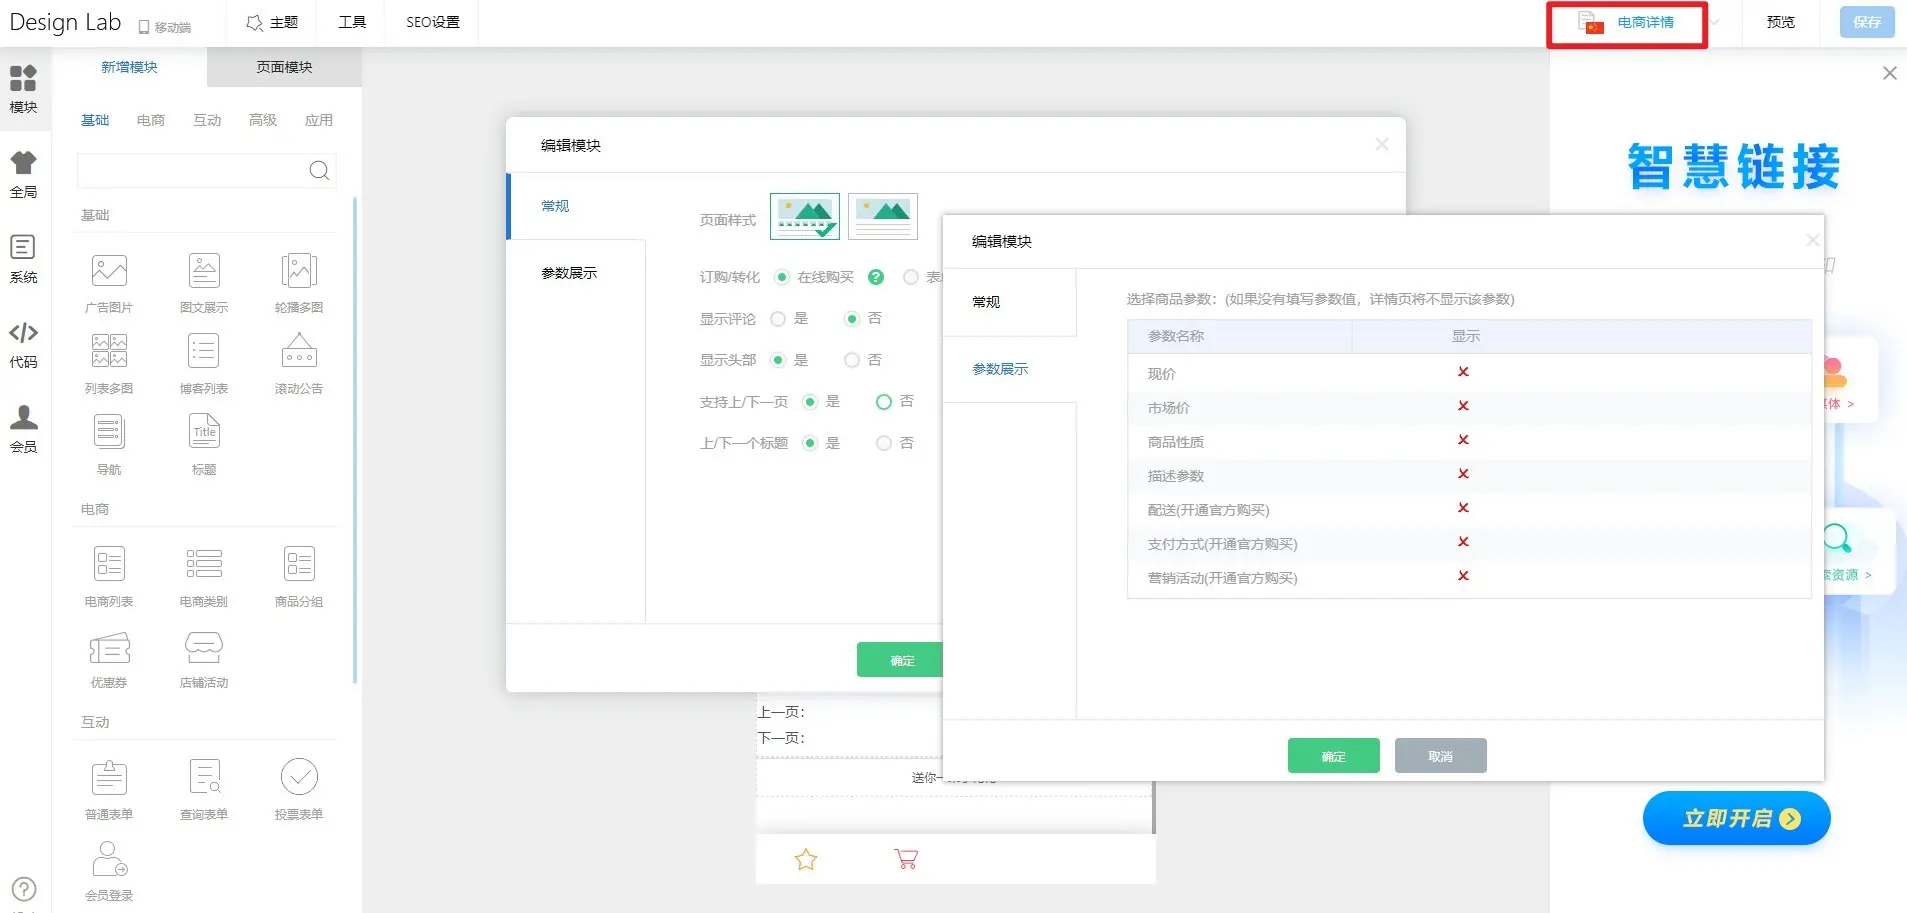Click the search magnifier icon in module search
This screenshot has width=1907, height=913.
coord(319,171)
